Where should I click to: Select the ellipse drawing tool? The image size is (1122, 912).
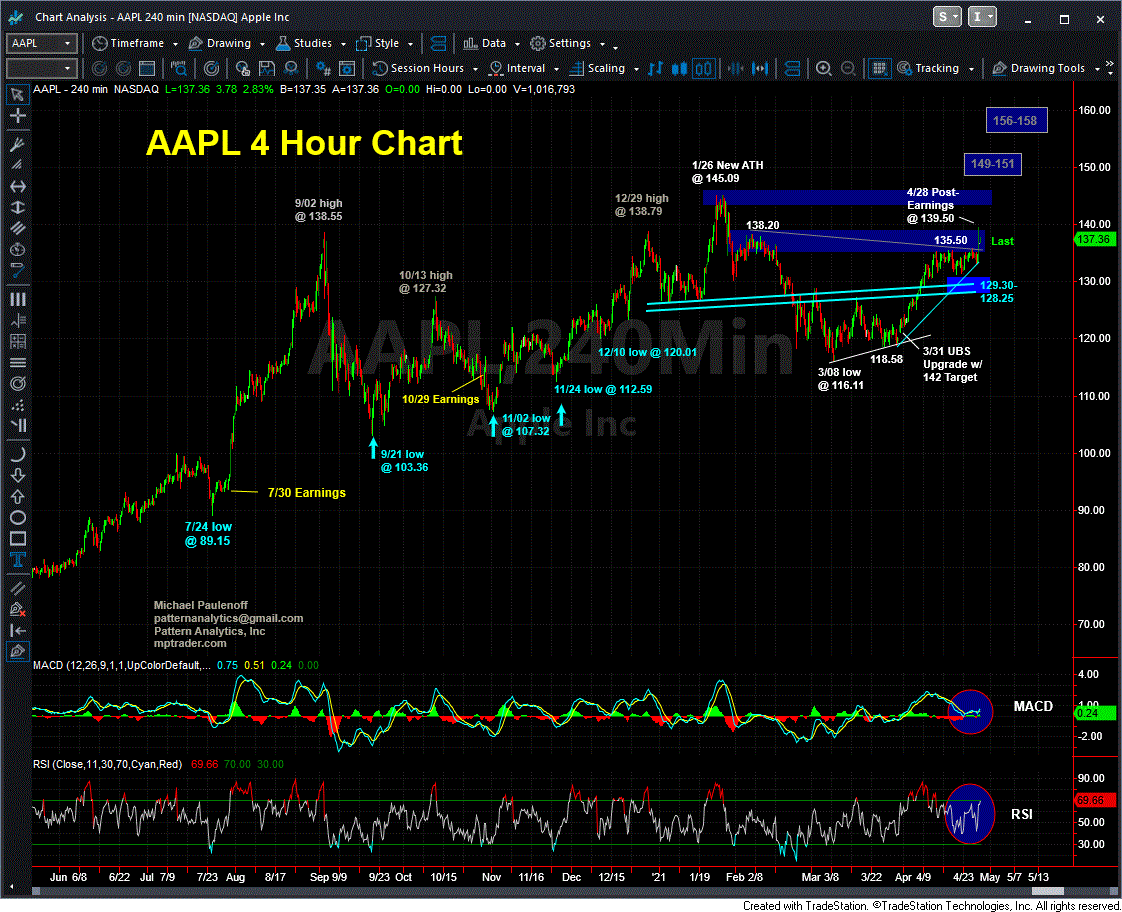click(x=17, y=517)
